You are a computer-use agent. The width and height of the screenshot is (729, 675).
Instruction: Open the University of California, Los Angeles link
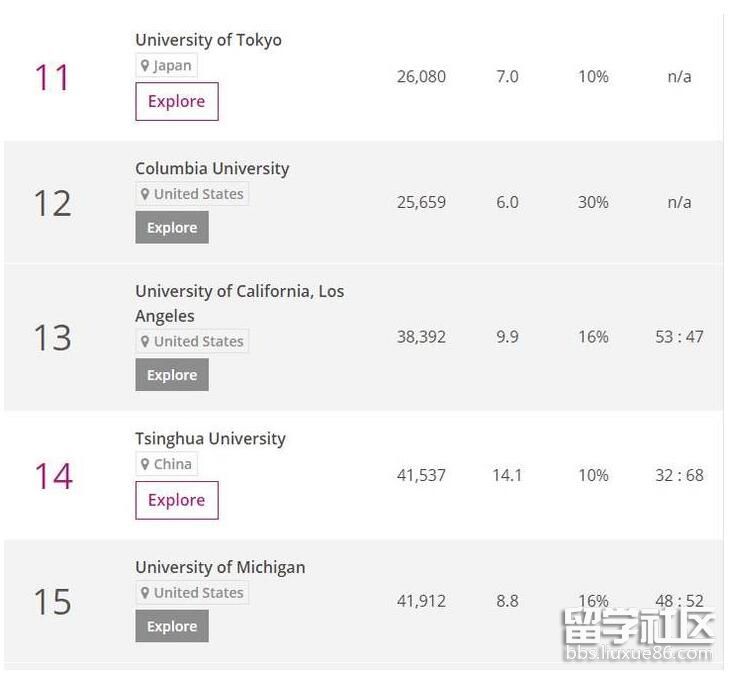[239, 304]
